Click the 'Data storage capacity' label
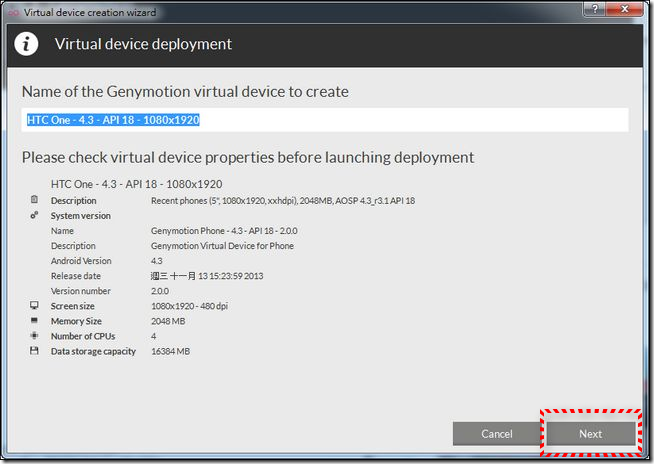Screen dimensions: 654x464 point(93,351)
